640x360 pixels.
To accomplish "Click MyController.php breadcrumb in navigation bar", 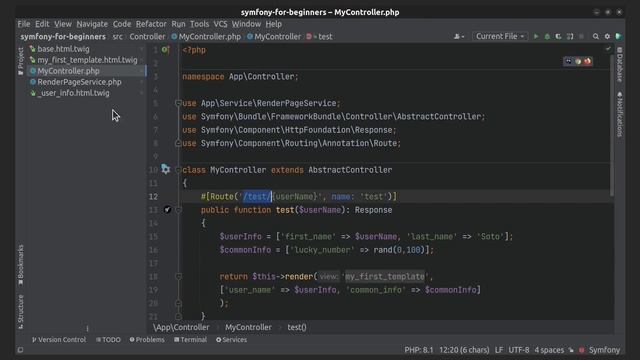I will 206,37.
